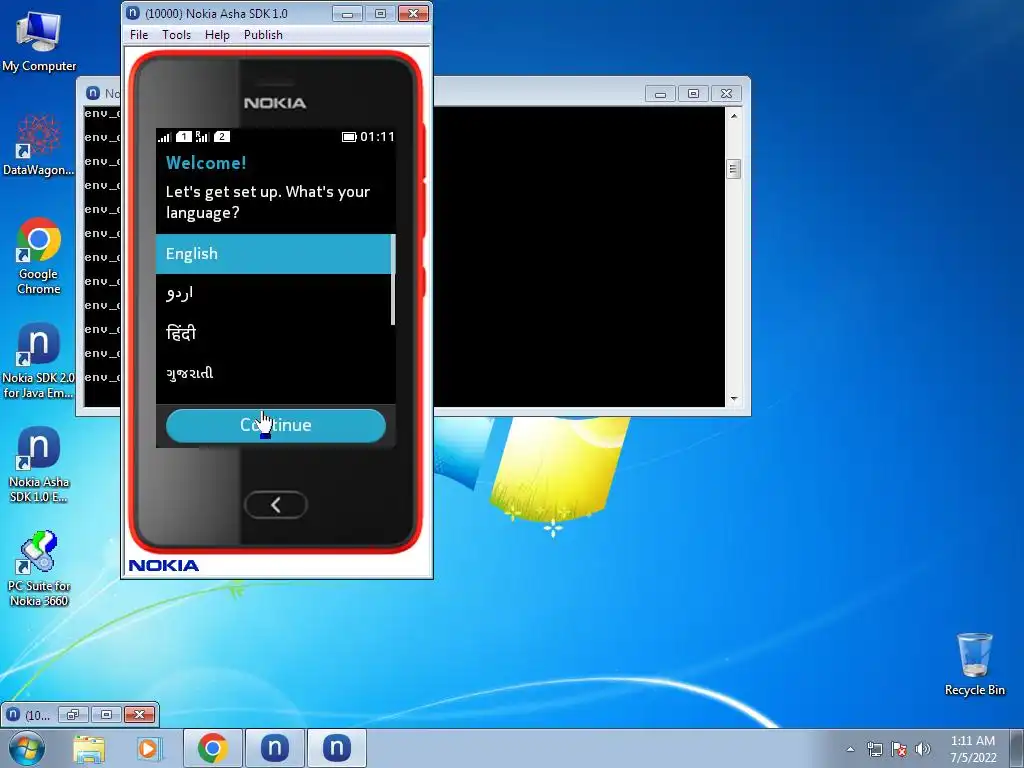Viewport: 1024px width, 768px height.
Task: Select the Gujarati language option
Action: click(x=274, y=373)
